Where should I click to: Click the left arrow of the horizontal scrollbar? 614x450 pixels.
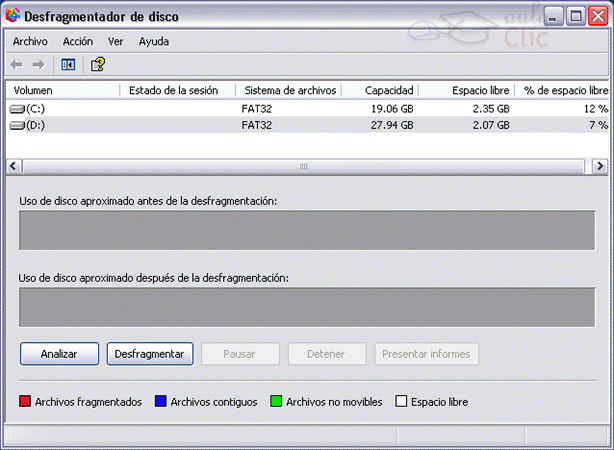point(14,166)
